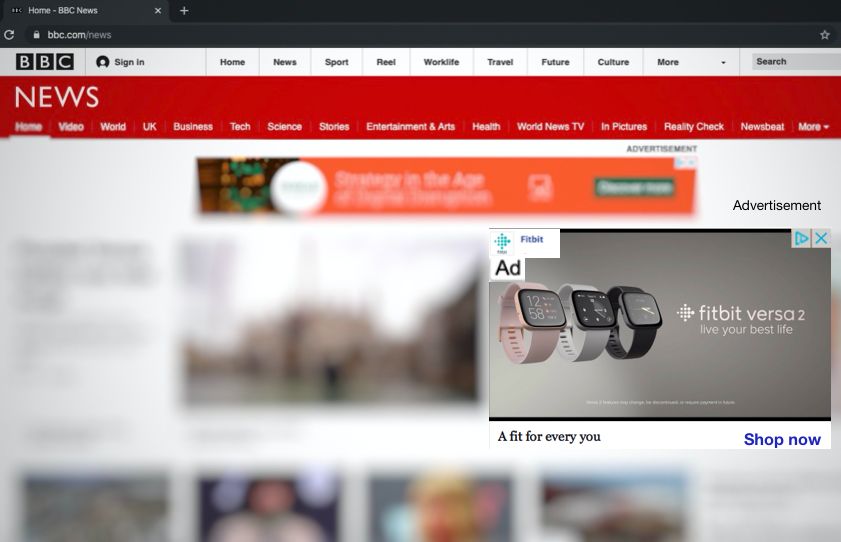Screen dimensions: 841x542
Task: Open the Stories section
Action: [x=334, y=127]
